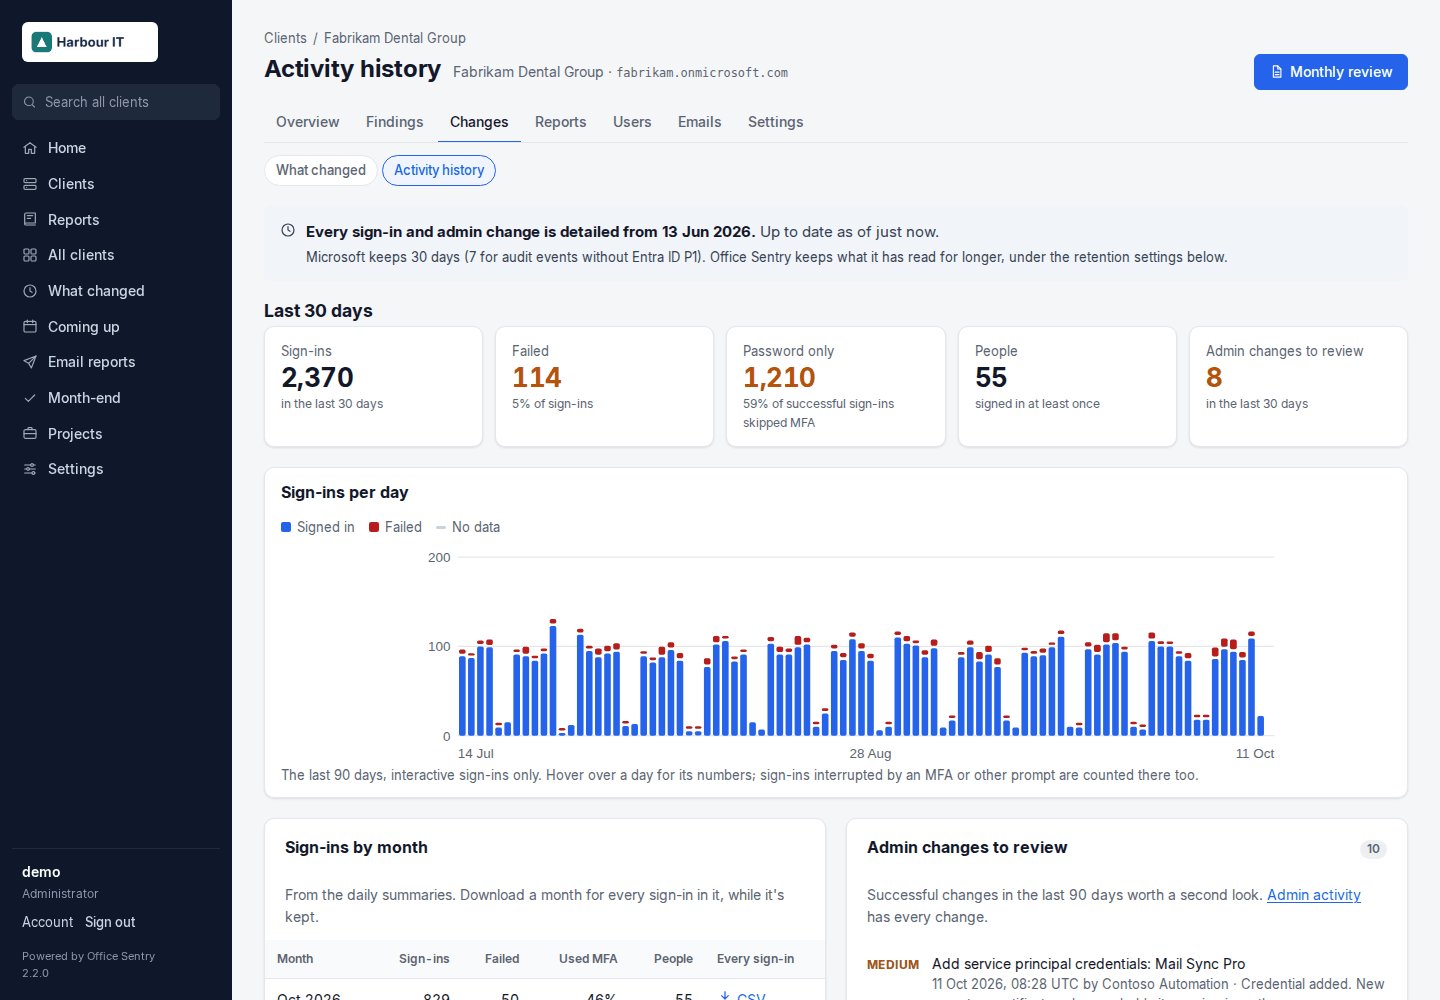Open the Account link

47,922
